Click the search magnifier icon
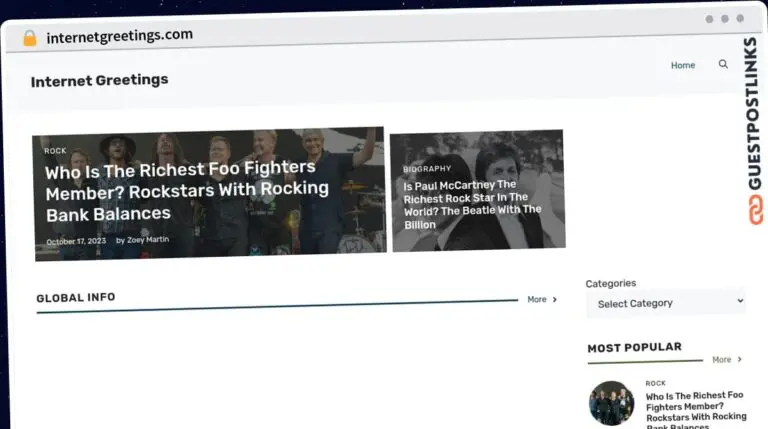This screenshot has height=429, width=768. tap(723, 64)
